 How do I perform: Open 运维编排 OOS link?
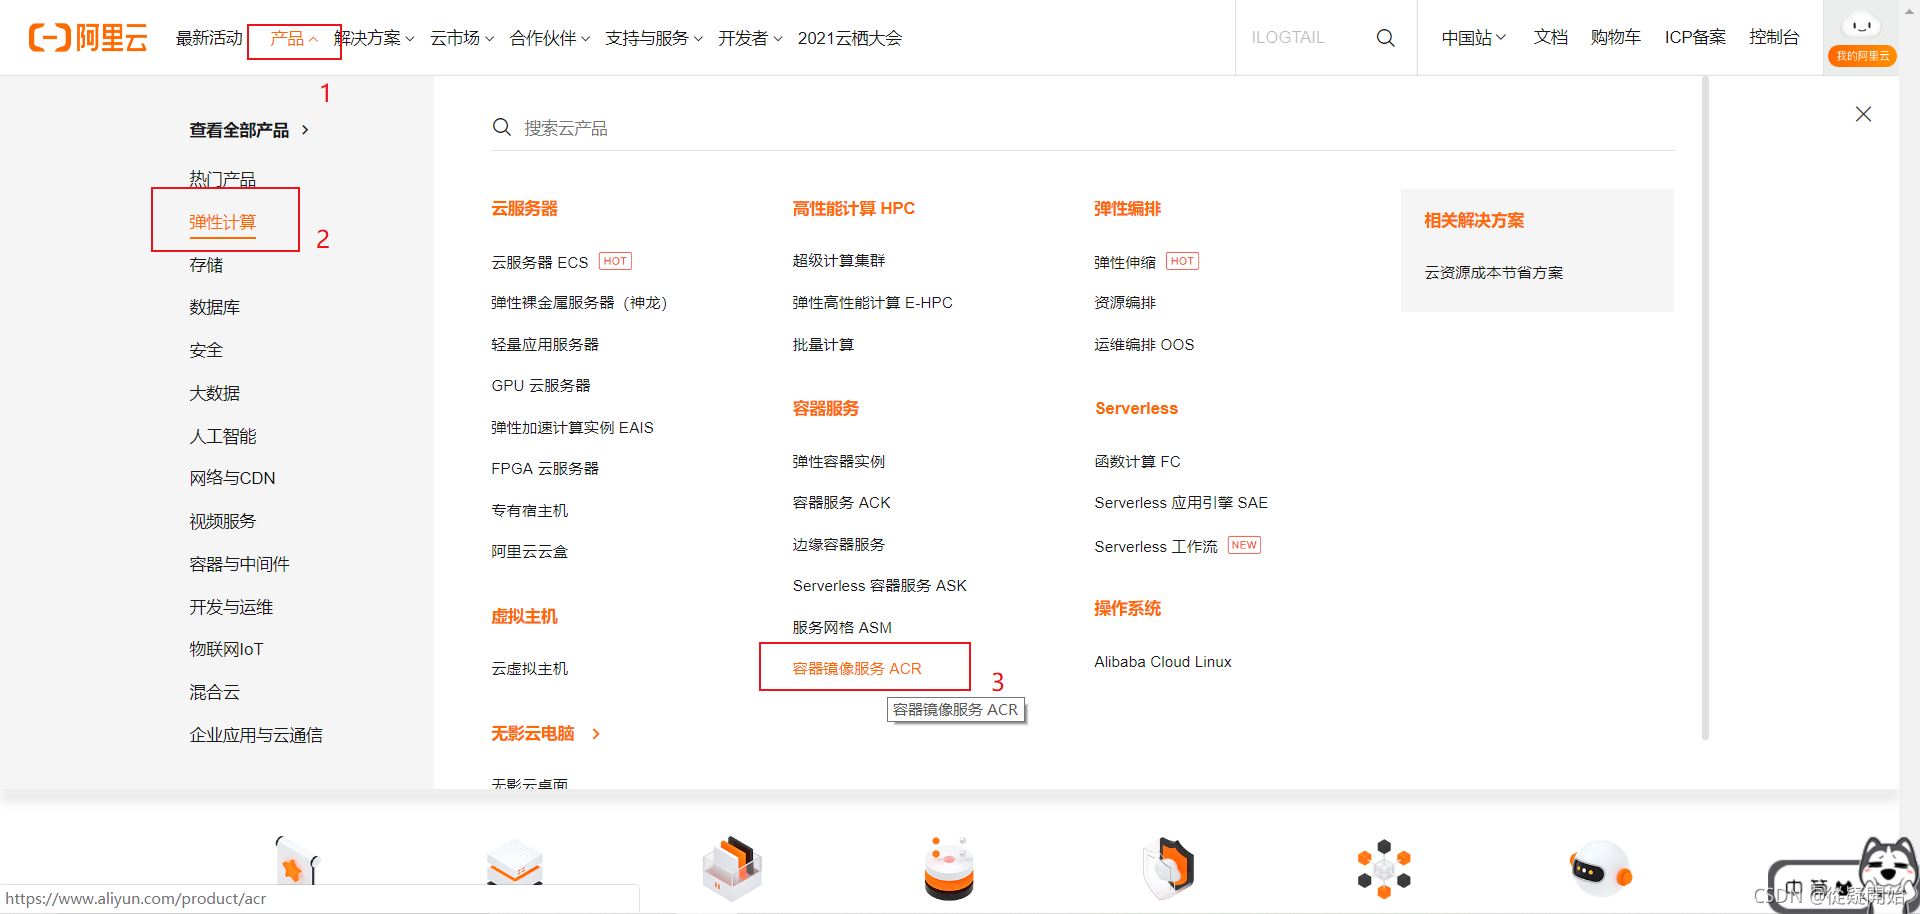coord(1144,344)
